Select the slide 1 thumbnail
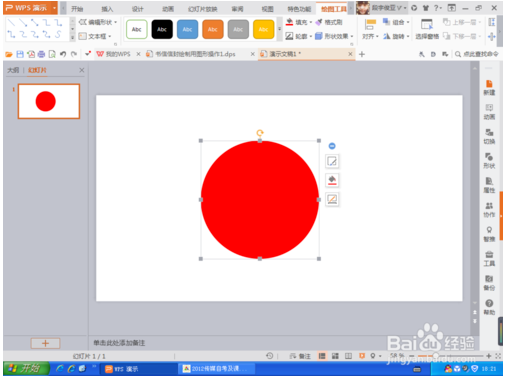 pos(49,101)
